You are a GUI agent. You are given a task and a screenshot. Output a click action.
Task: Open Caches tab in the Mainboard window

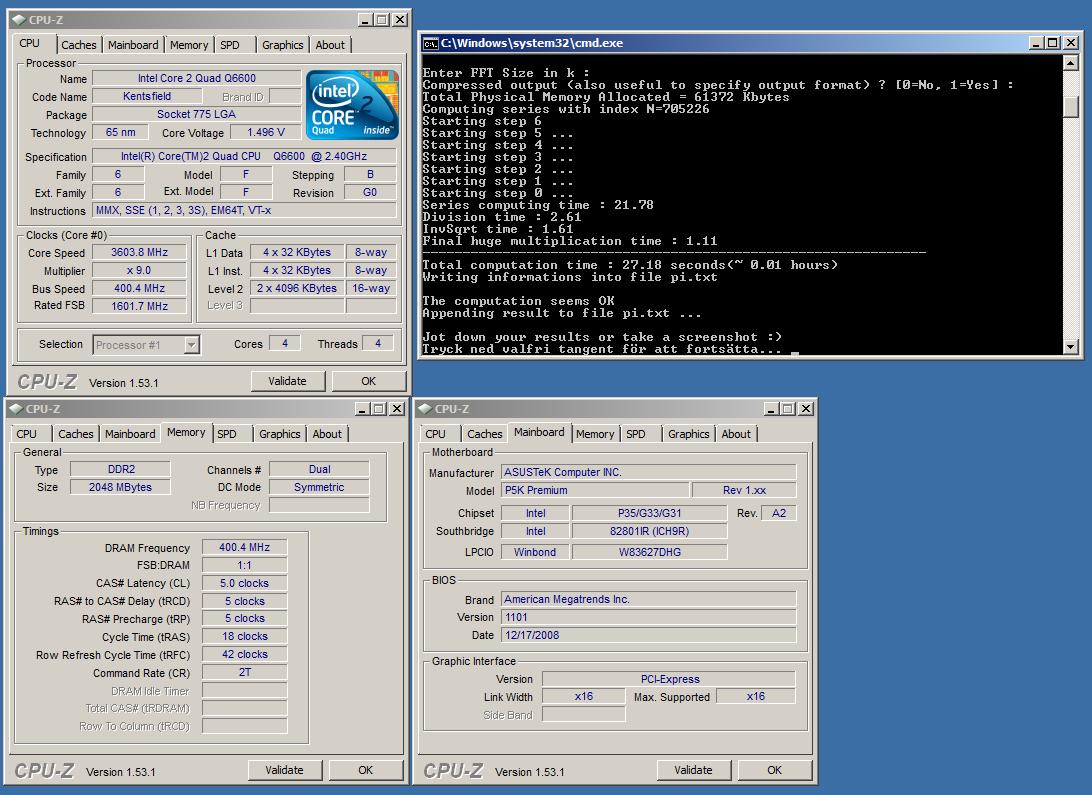pos(485,434)
